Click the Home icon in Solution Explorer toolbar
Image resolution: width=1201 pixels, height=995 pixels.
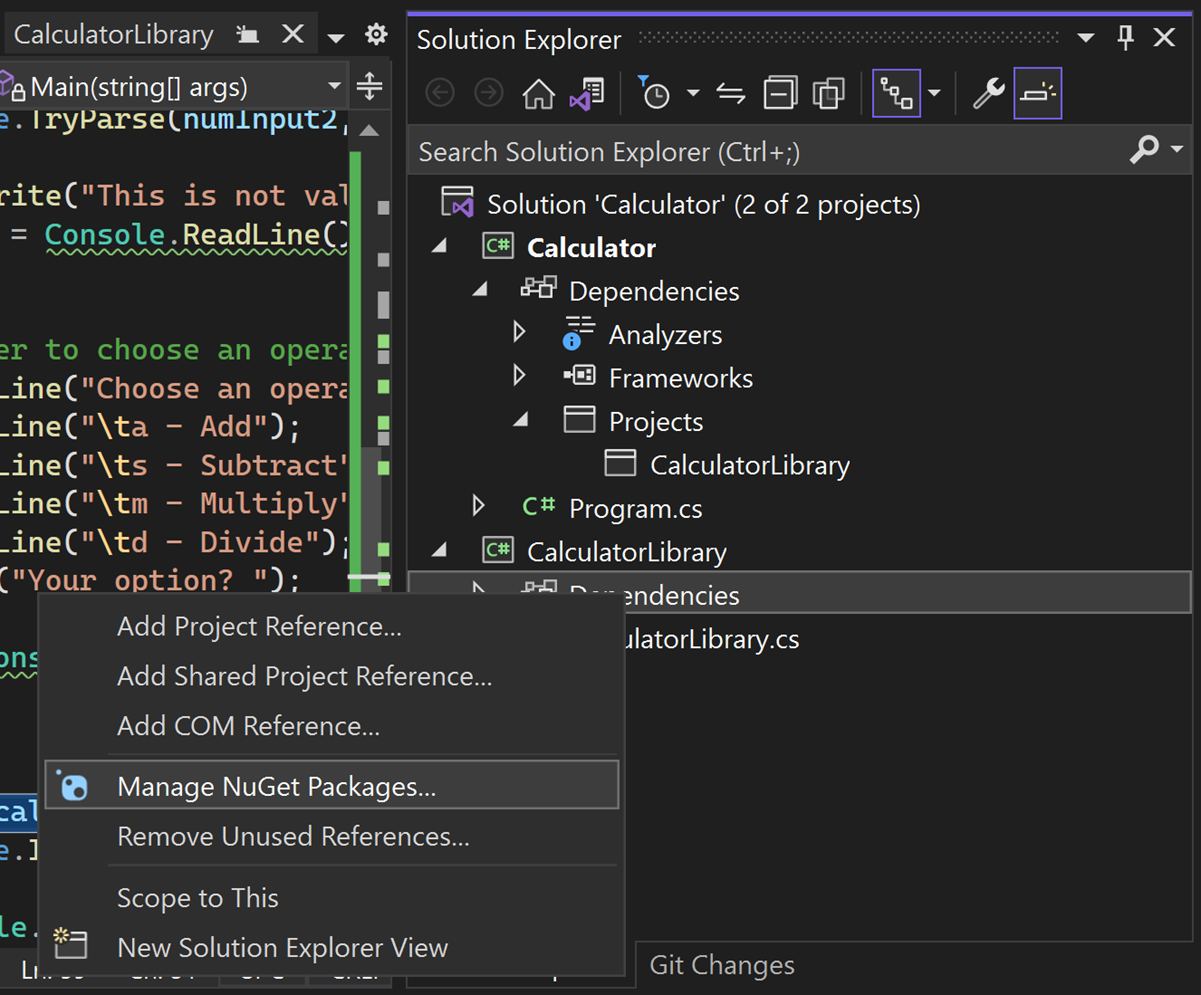coord(539,93)
